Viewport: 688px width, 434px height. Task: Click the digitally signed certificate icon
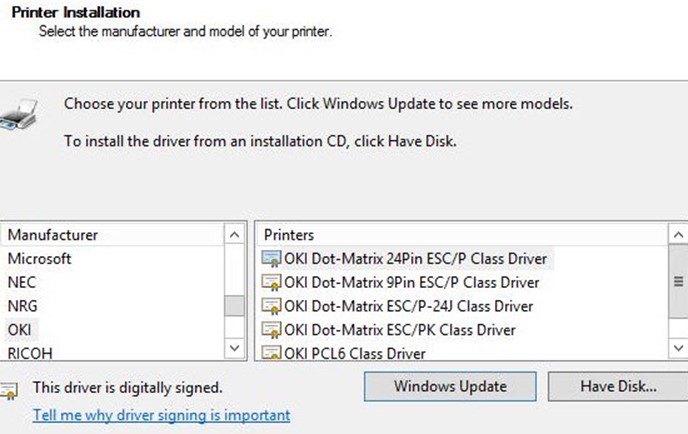[x=9, y=390]
